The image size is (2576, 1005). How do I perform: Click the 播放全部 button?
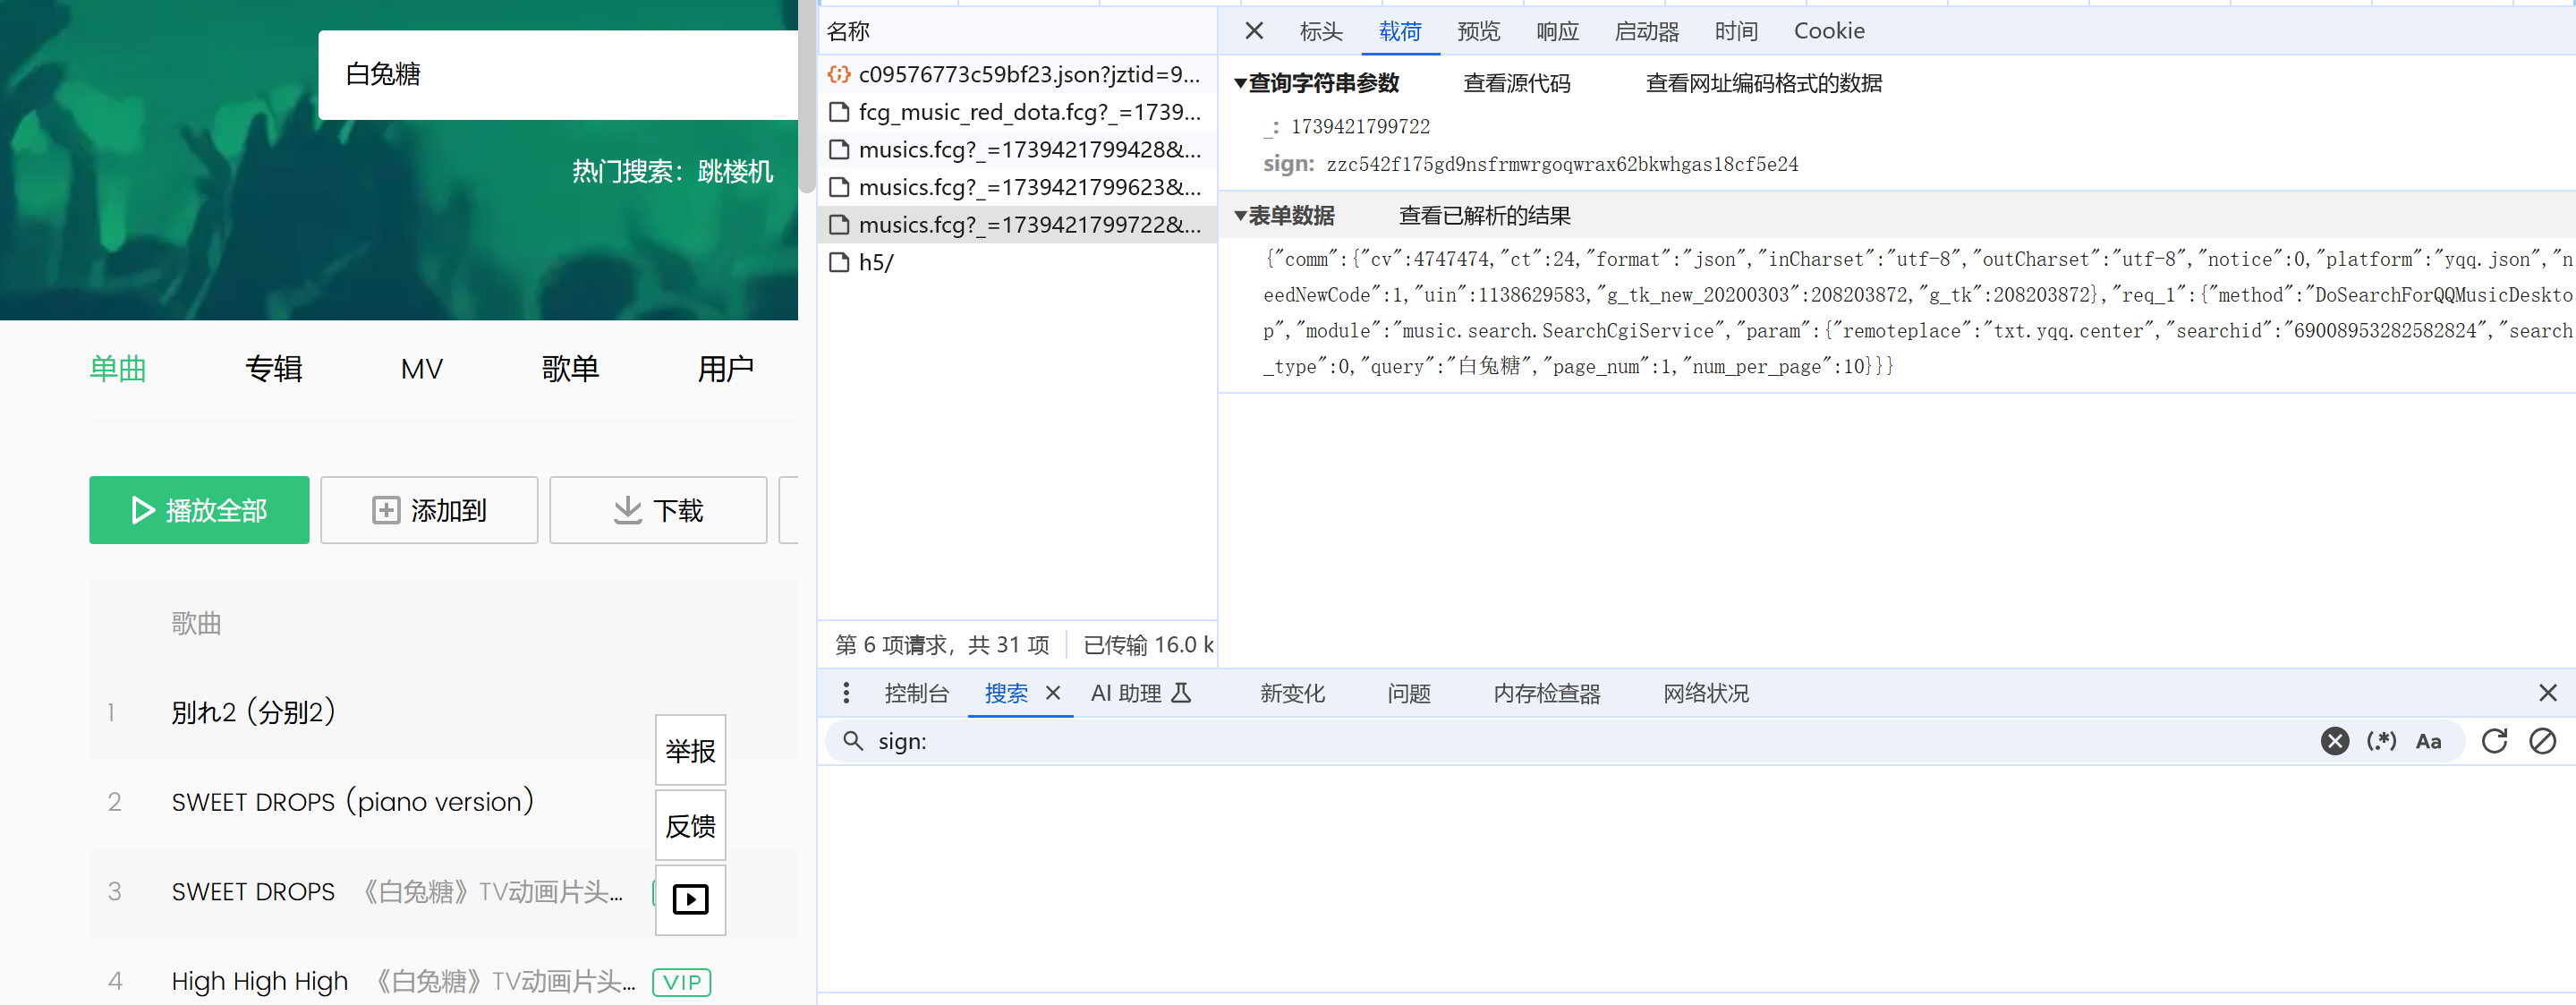pos(199,510)
